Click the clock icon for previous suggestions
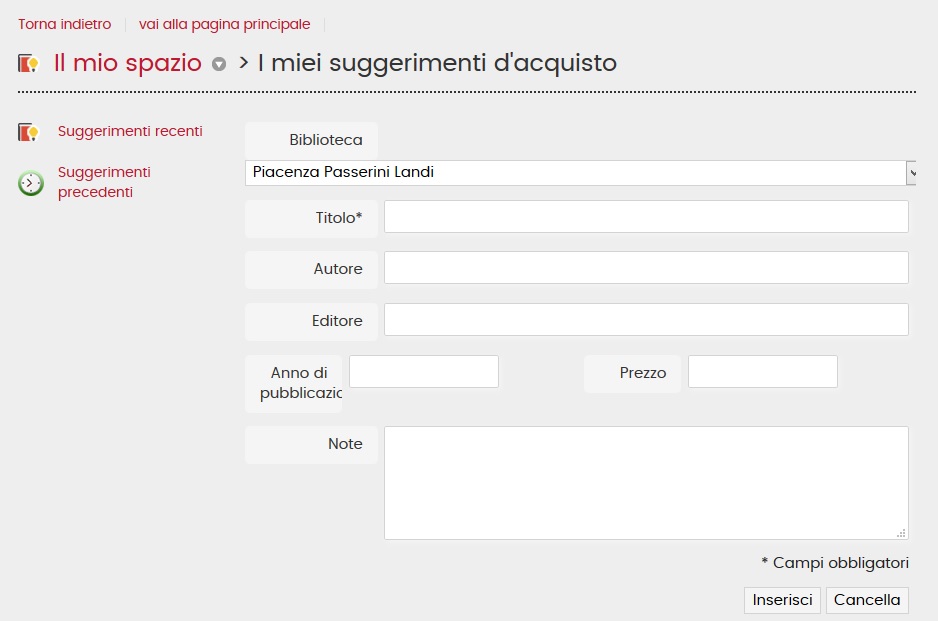 (31, 183)
